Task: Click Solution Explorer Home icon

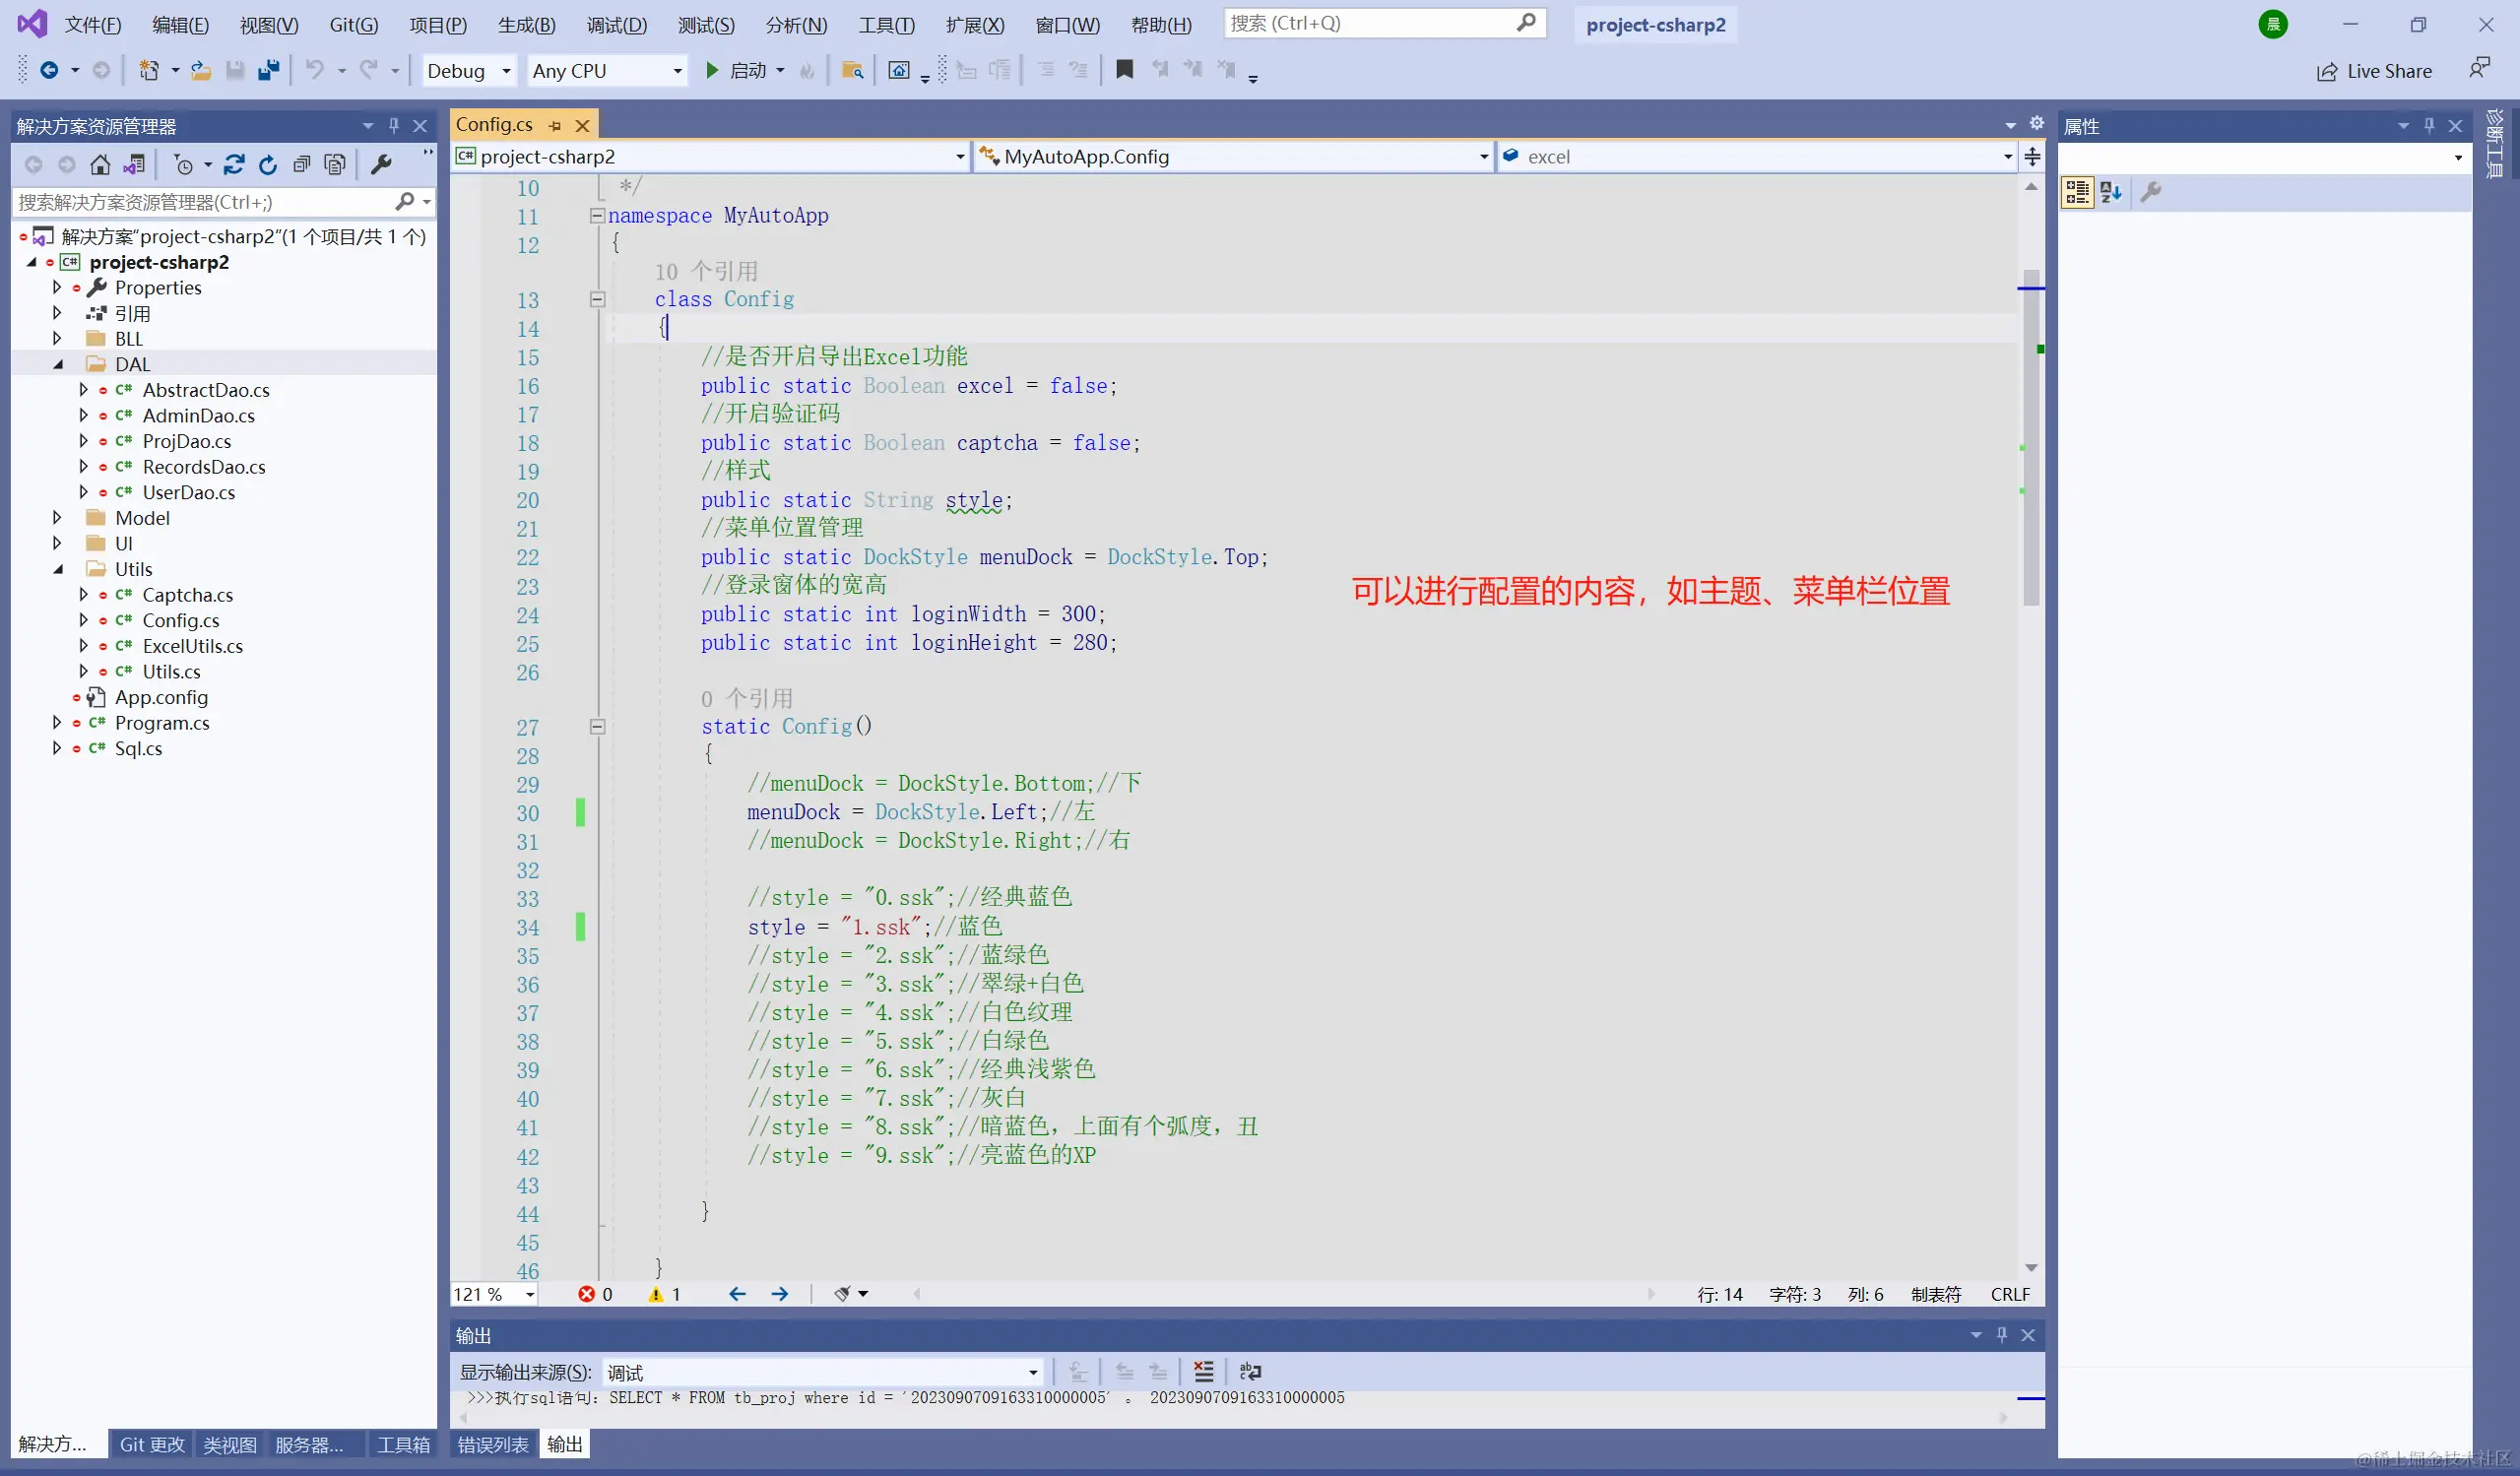Action: [100, 165]
